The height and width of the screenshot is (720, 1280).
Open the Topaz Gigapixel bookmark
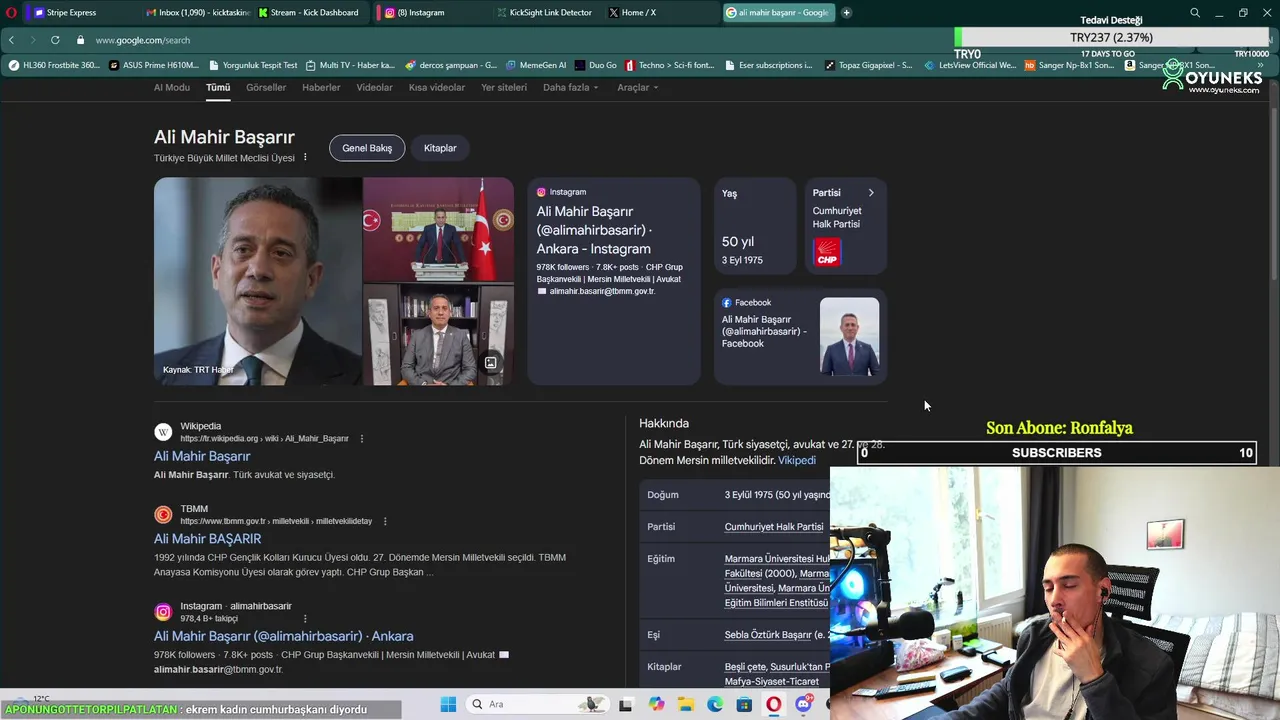point(868,65)
